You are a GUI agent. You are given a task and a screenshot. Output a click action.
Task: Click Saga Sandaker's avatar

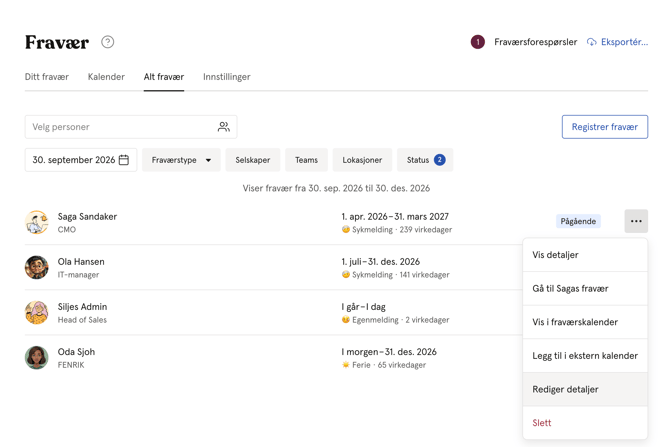pyautogui.click(x=36, y=222)
